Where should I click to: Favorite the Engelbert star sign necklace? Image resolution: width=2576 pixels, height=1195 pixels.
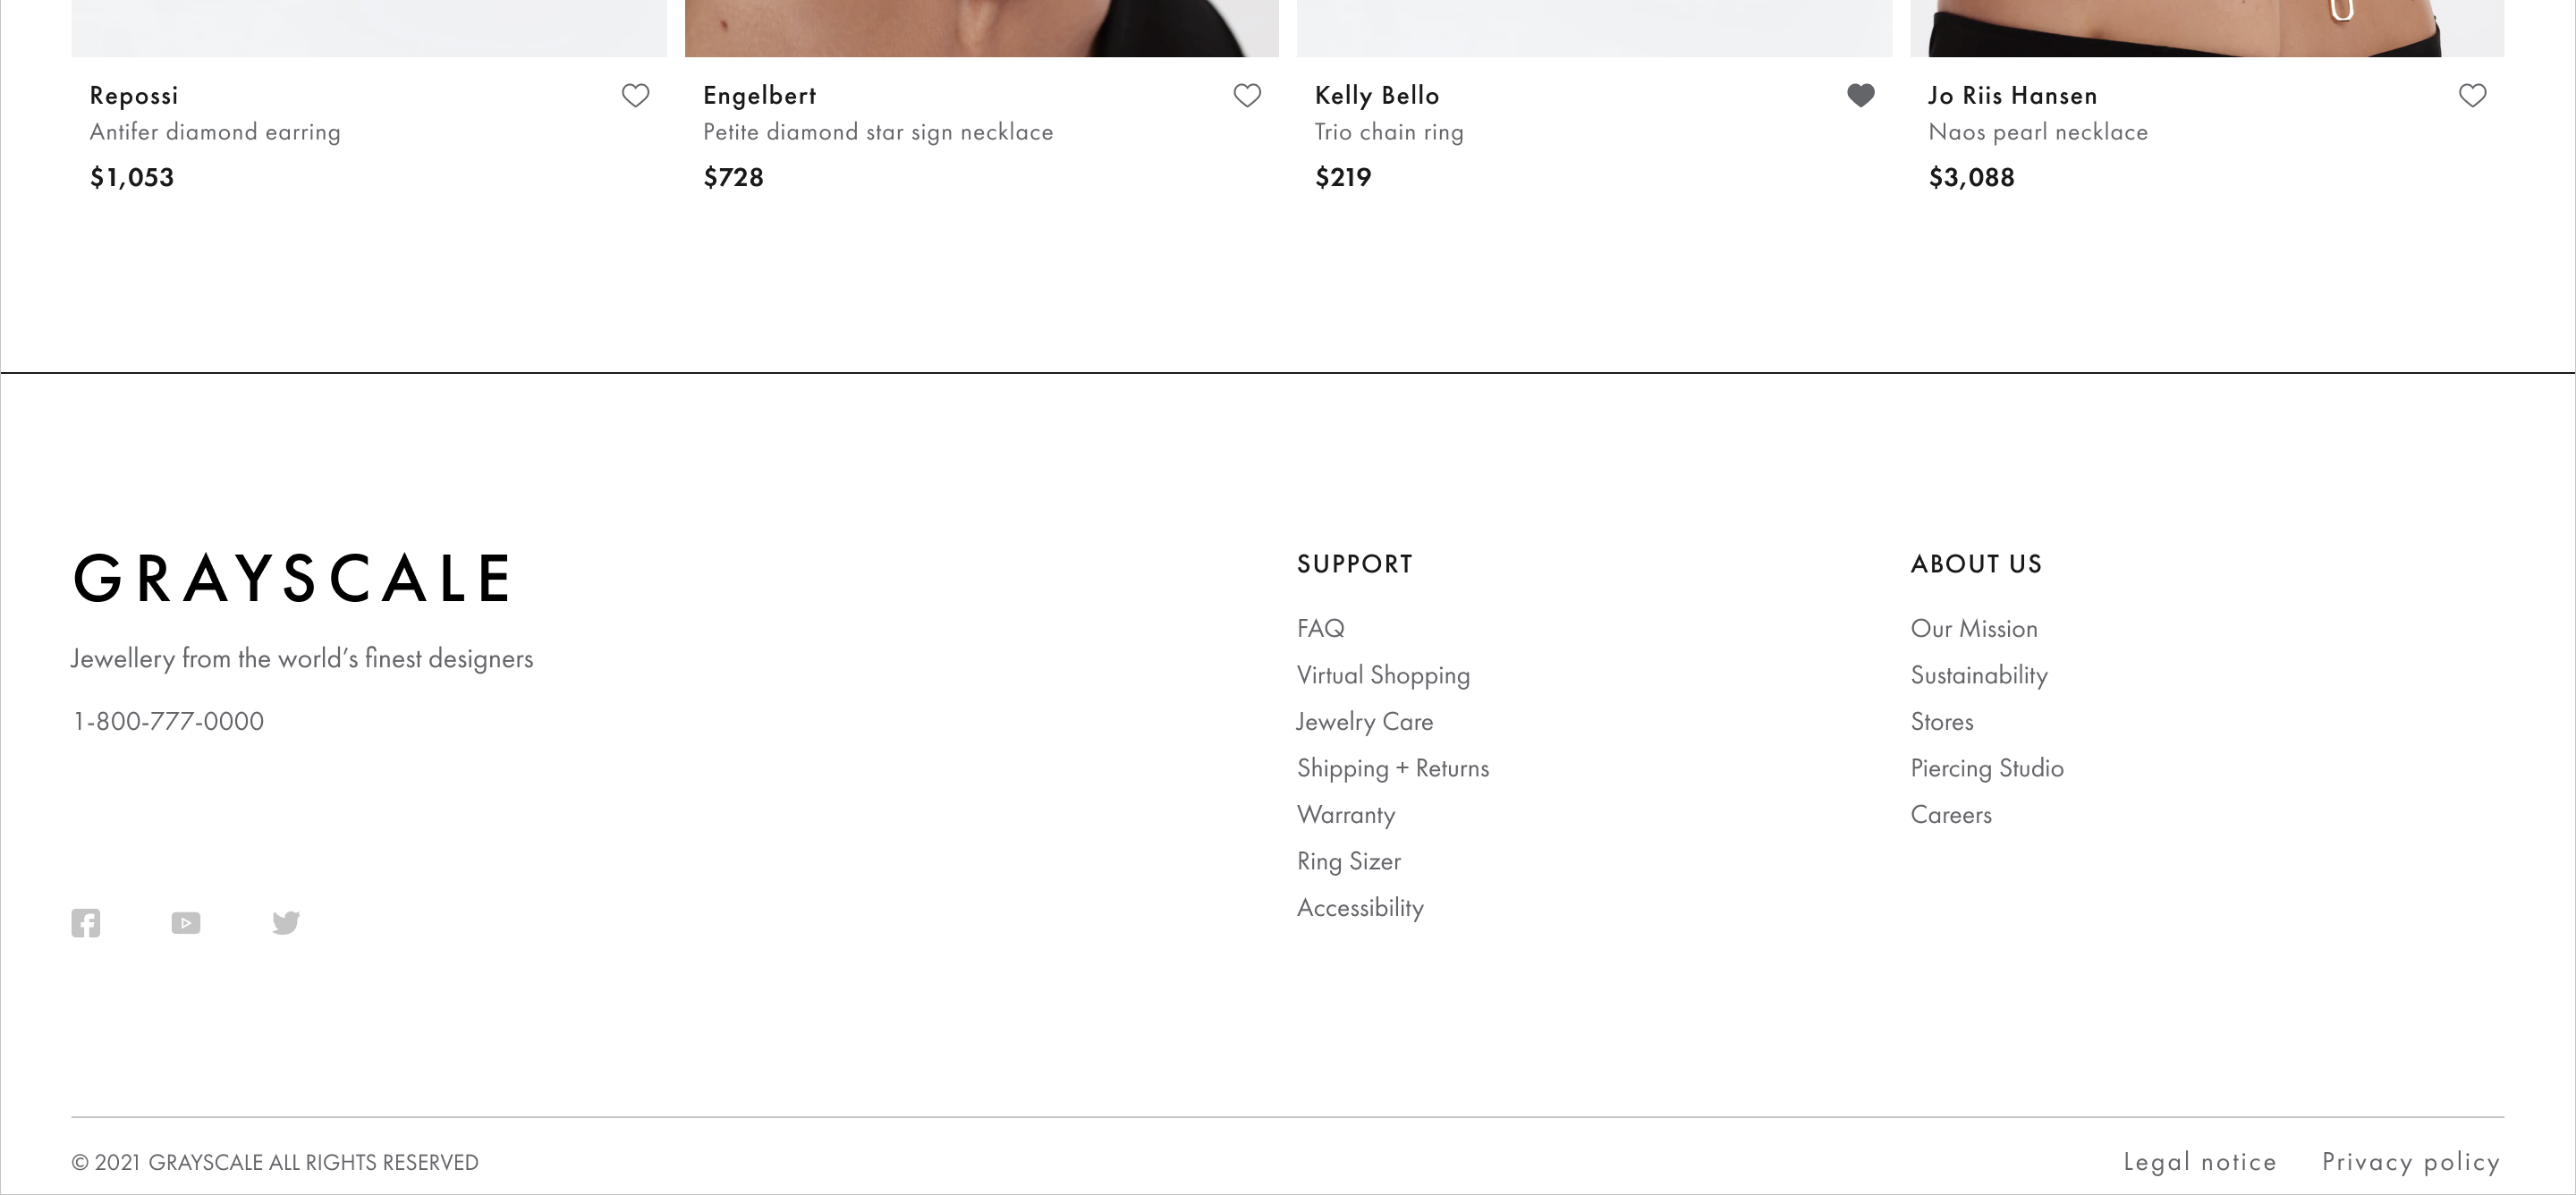[1247, 95]
